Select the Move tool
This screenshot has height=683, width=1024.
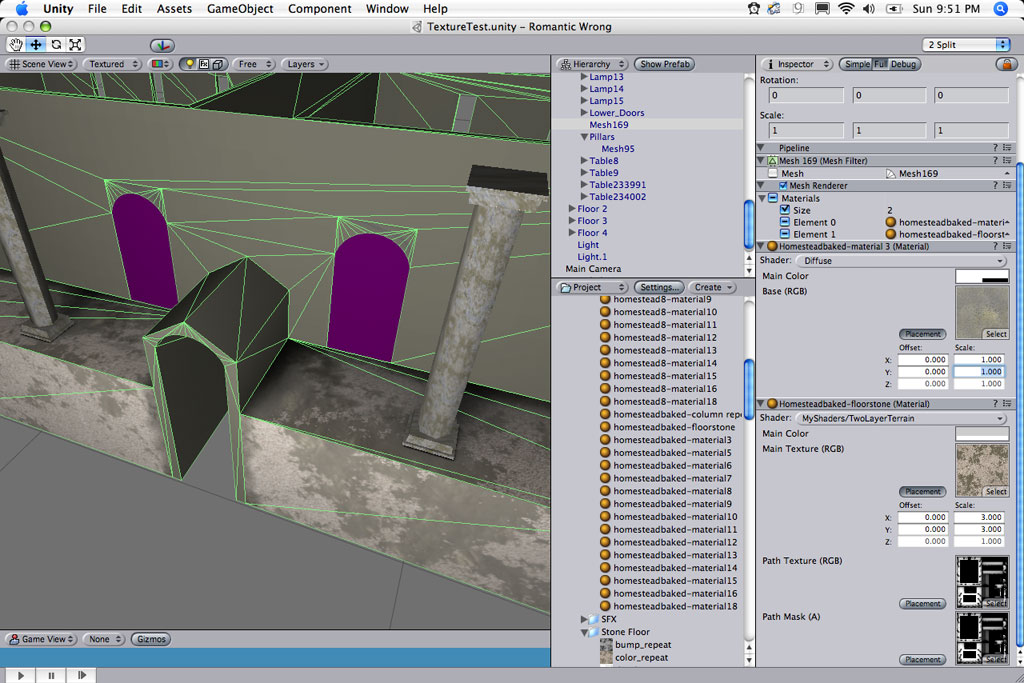pyautogui.click(x=34, y=44)
